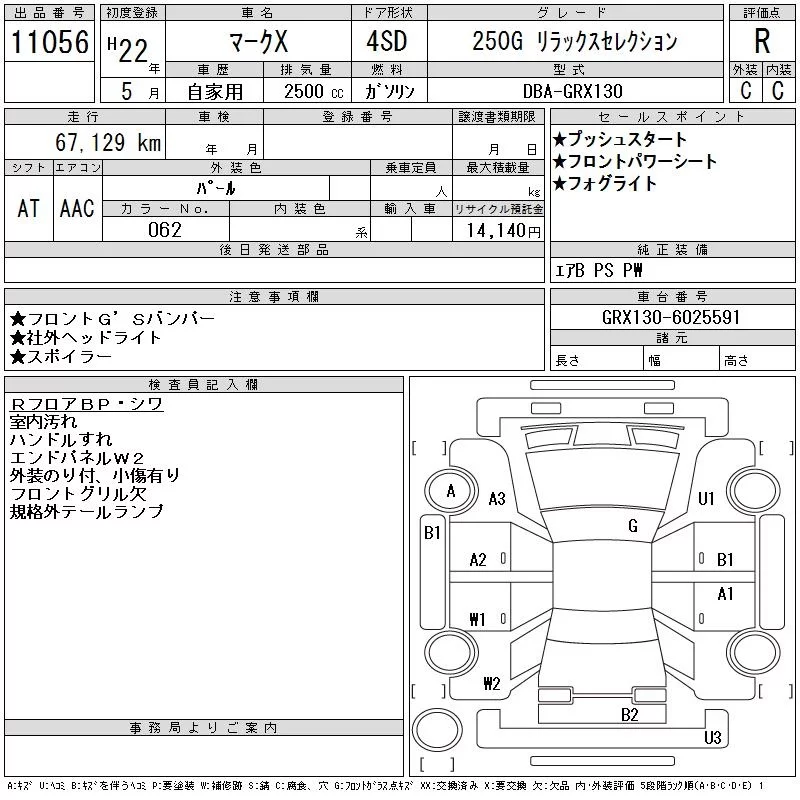The width and height of the screenshot is (800, 800).
Task: Select the AAC air conditioner value
Action: tap(77, 208)
